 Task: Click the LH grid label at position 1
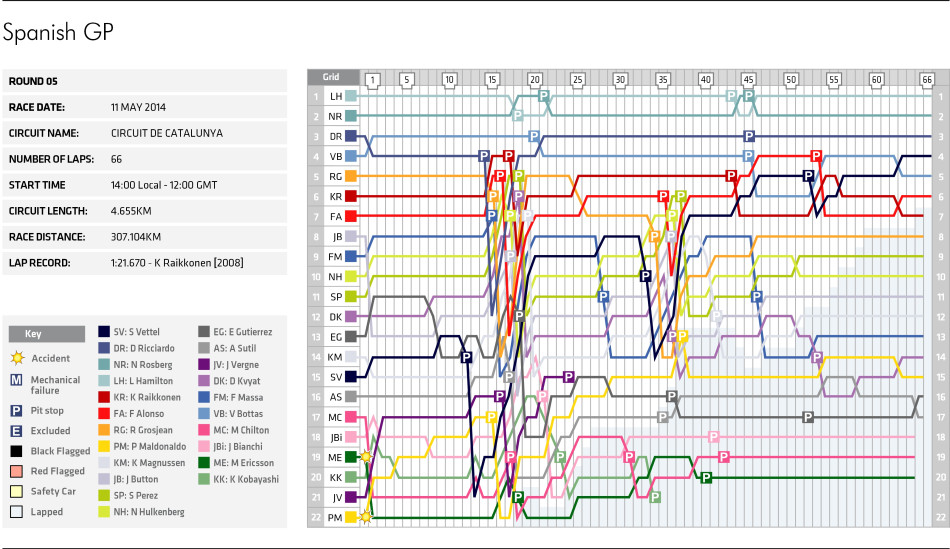point(335,96)
